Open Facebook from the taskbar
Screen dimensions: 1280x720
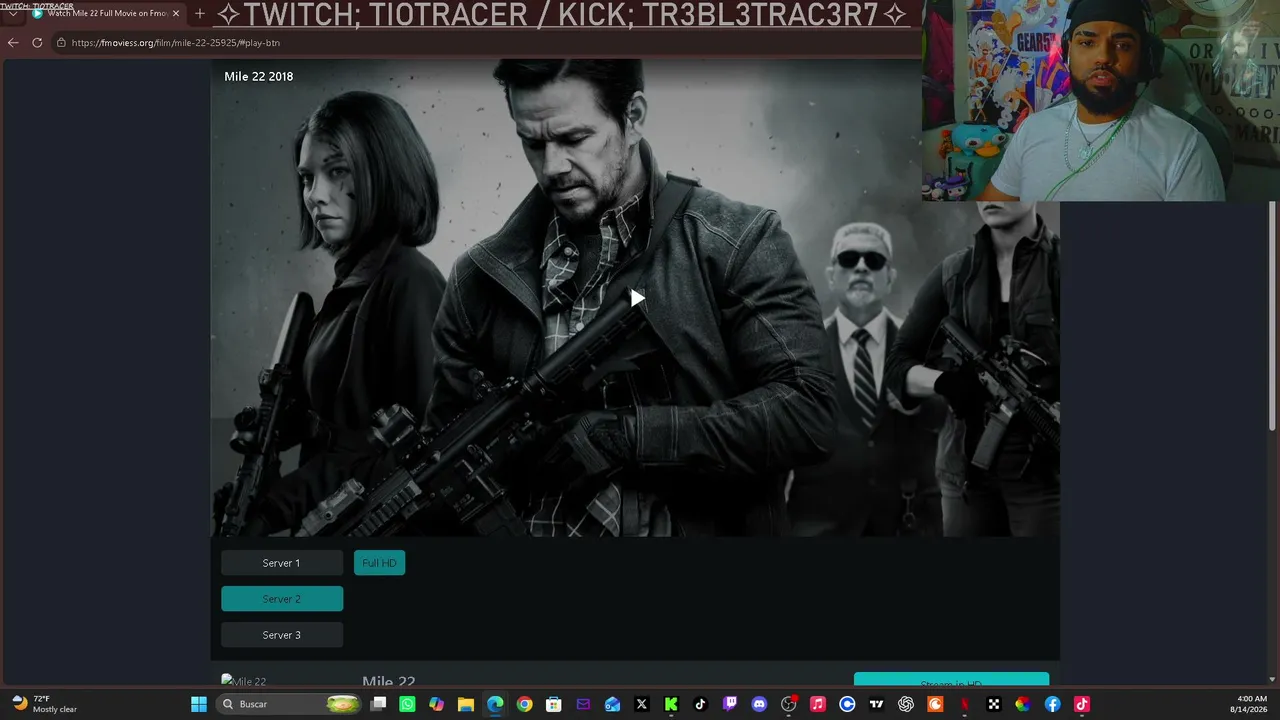[x=1052, y=704]
